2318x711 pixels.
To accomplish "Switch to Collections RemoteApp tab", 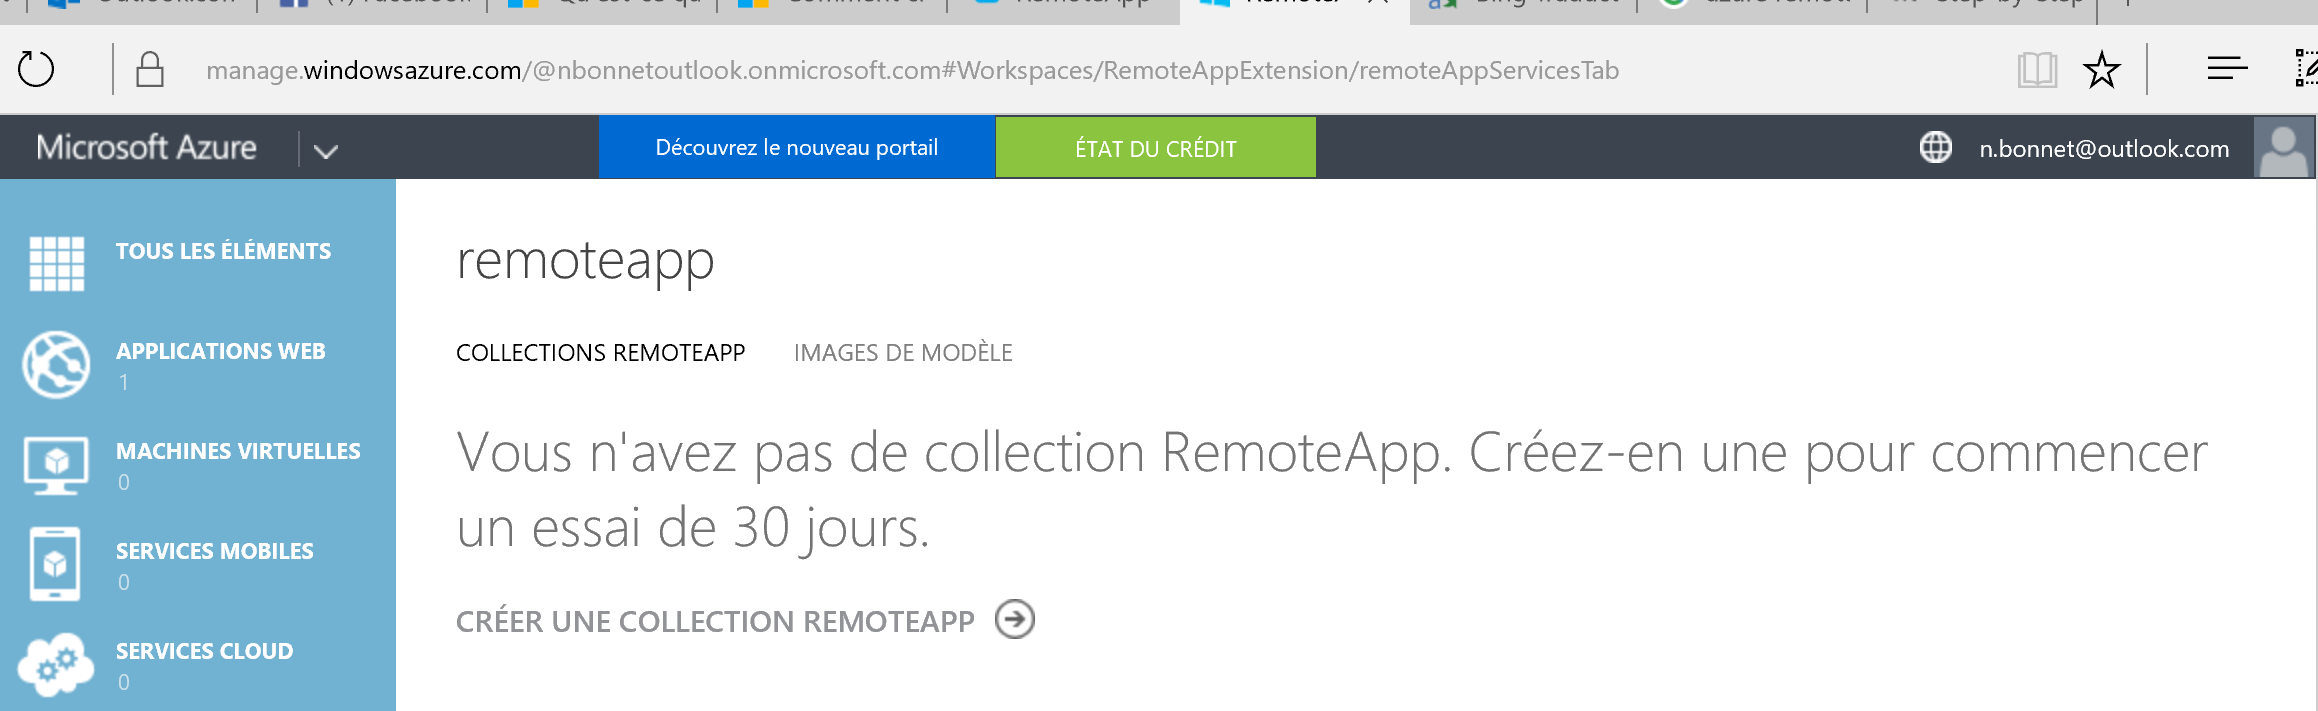I will (600, 353).
